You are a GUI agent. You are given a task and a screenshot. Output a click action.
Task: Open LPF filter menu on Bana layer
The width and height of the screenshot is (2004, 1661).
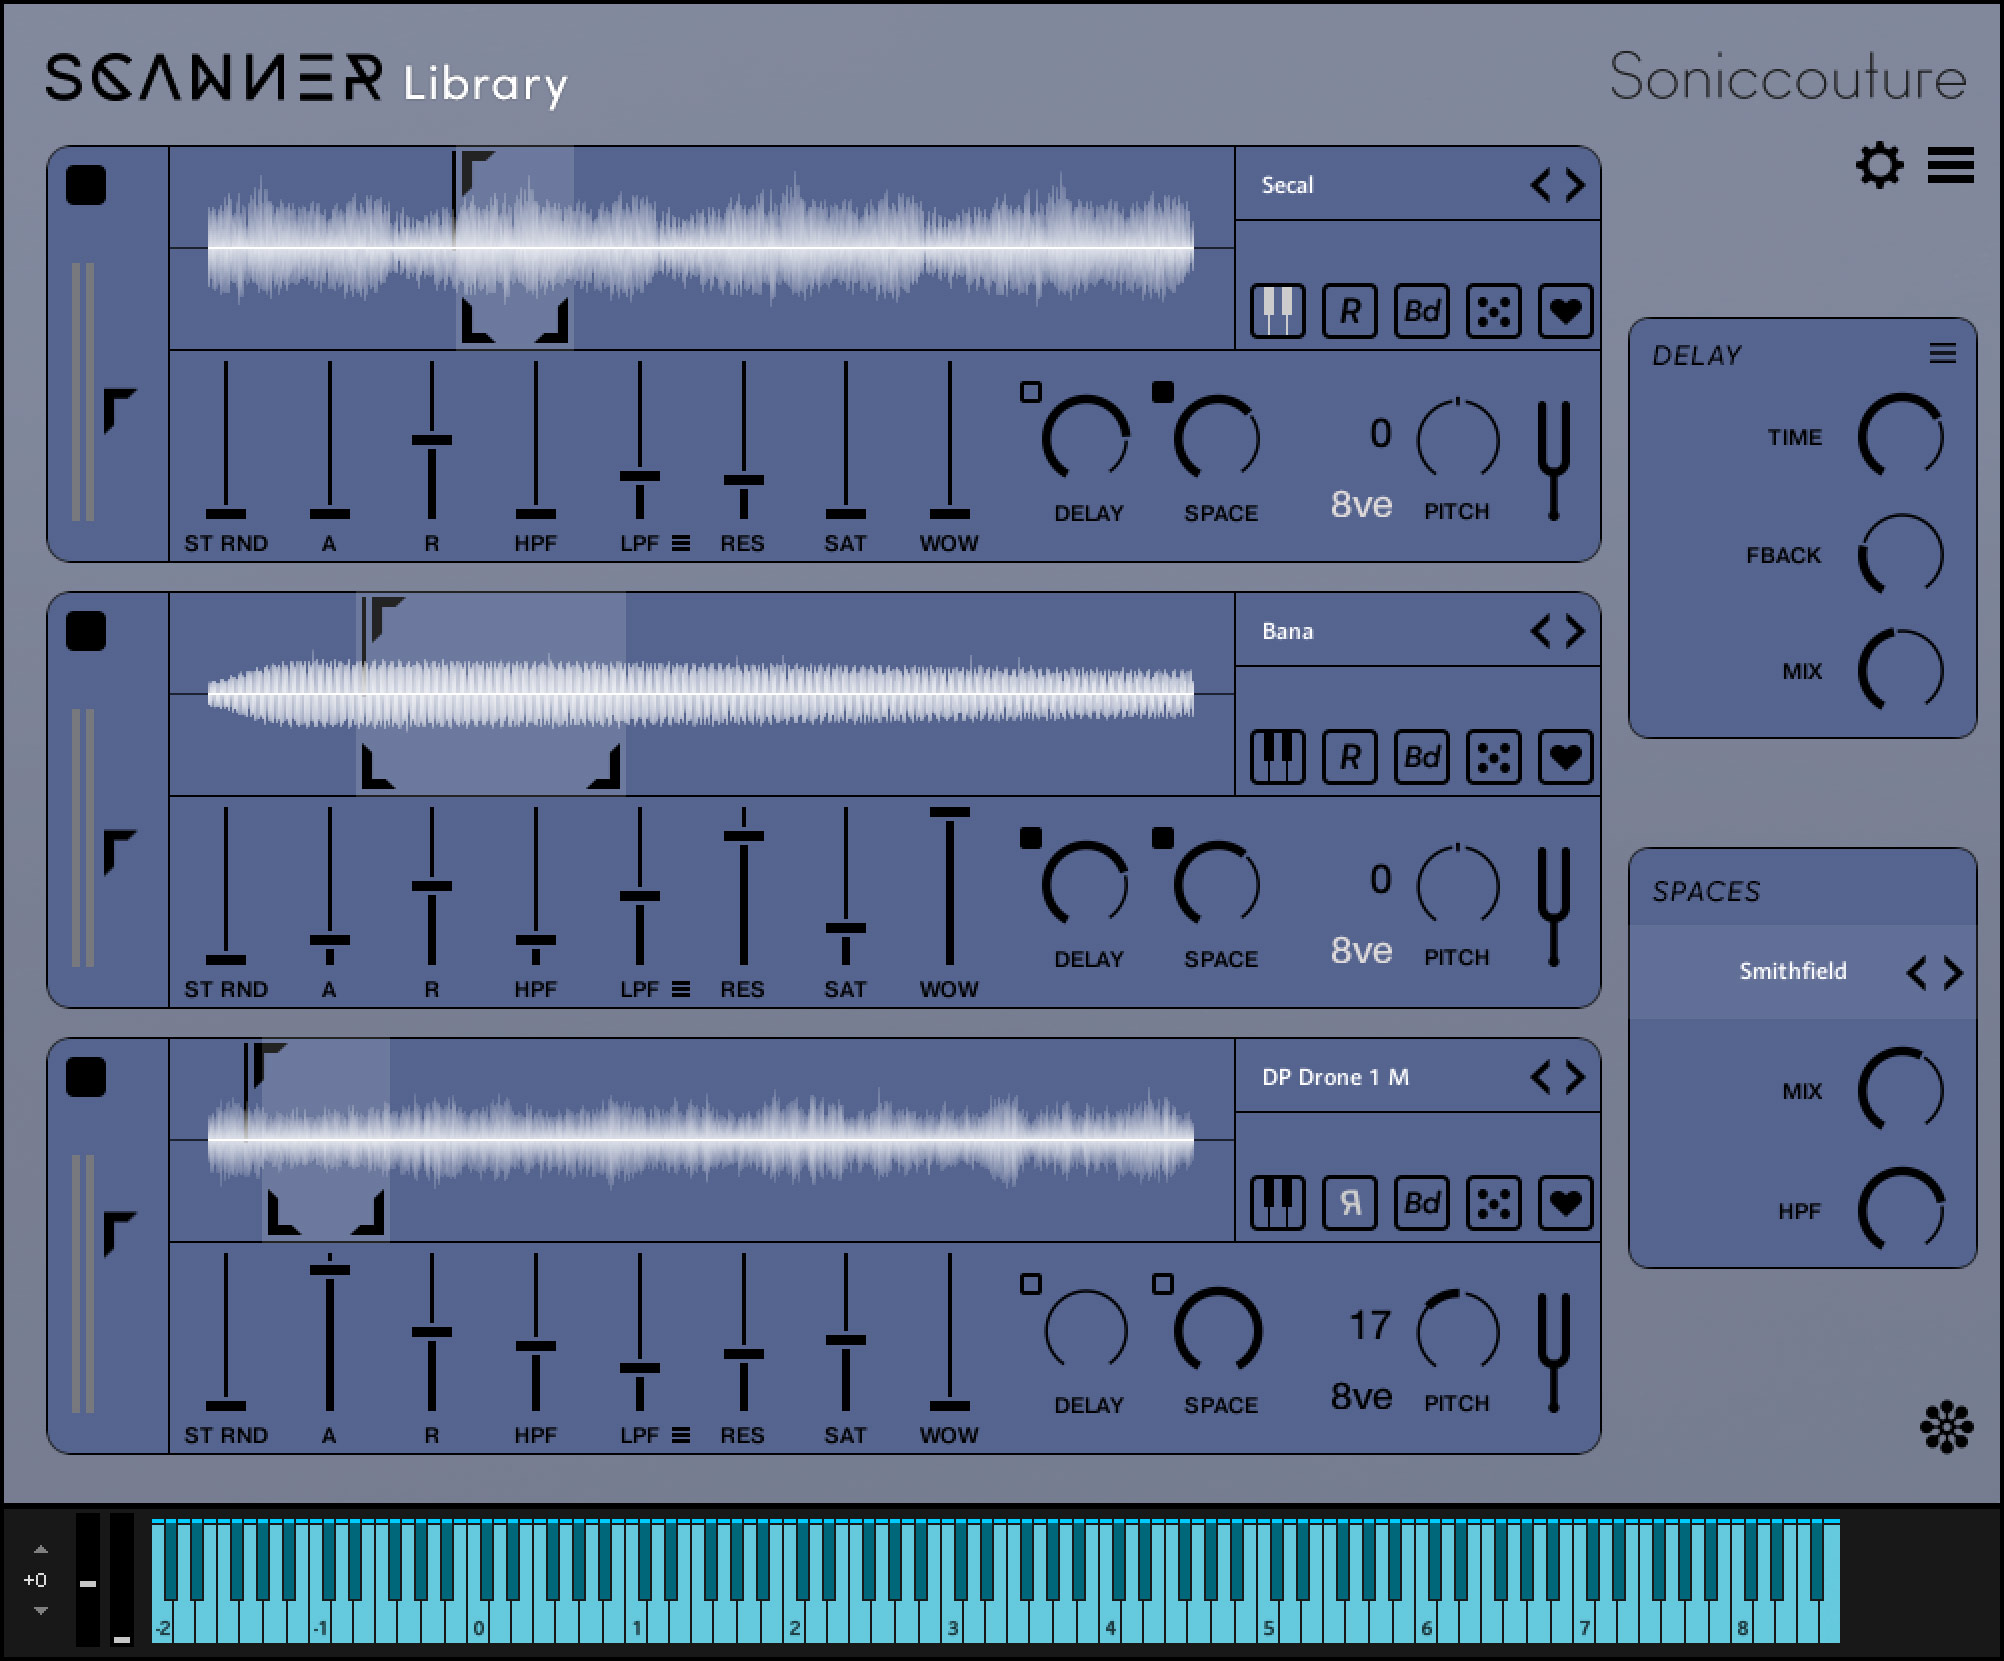(x=681, y=990)
